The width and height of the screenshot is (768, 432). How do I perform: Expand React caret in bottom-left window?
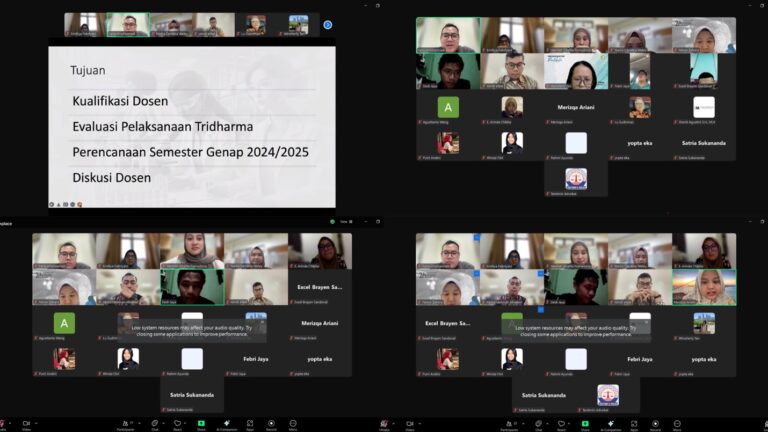[x=186, y=423]
